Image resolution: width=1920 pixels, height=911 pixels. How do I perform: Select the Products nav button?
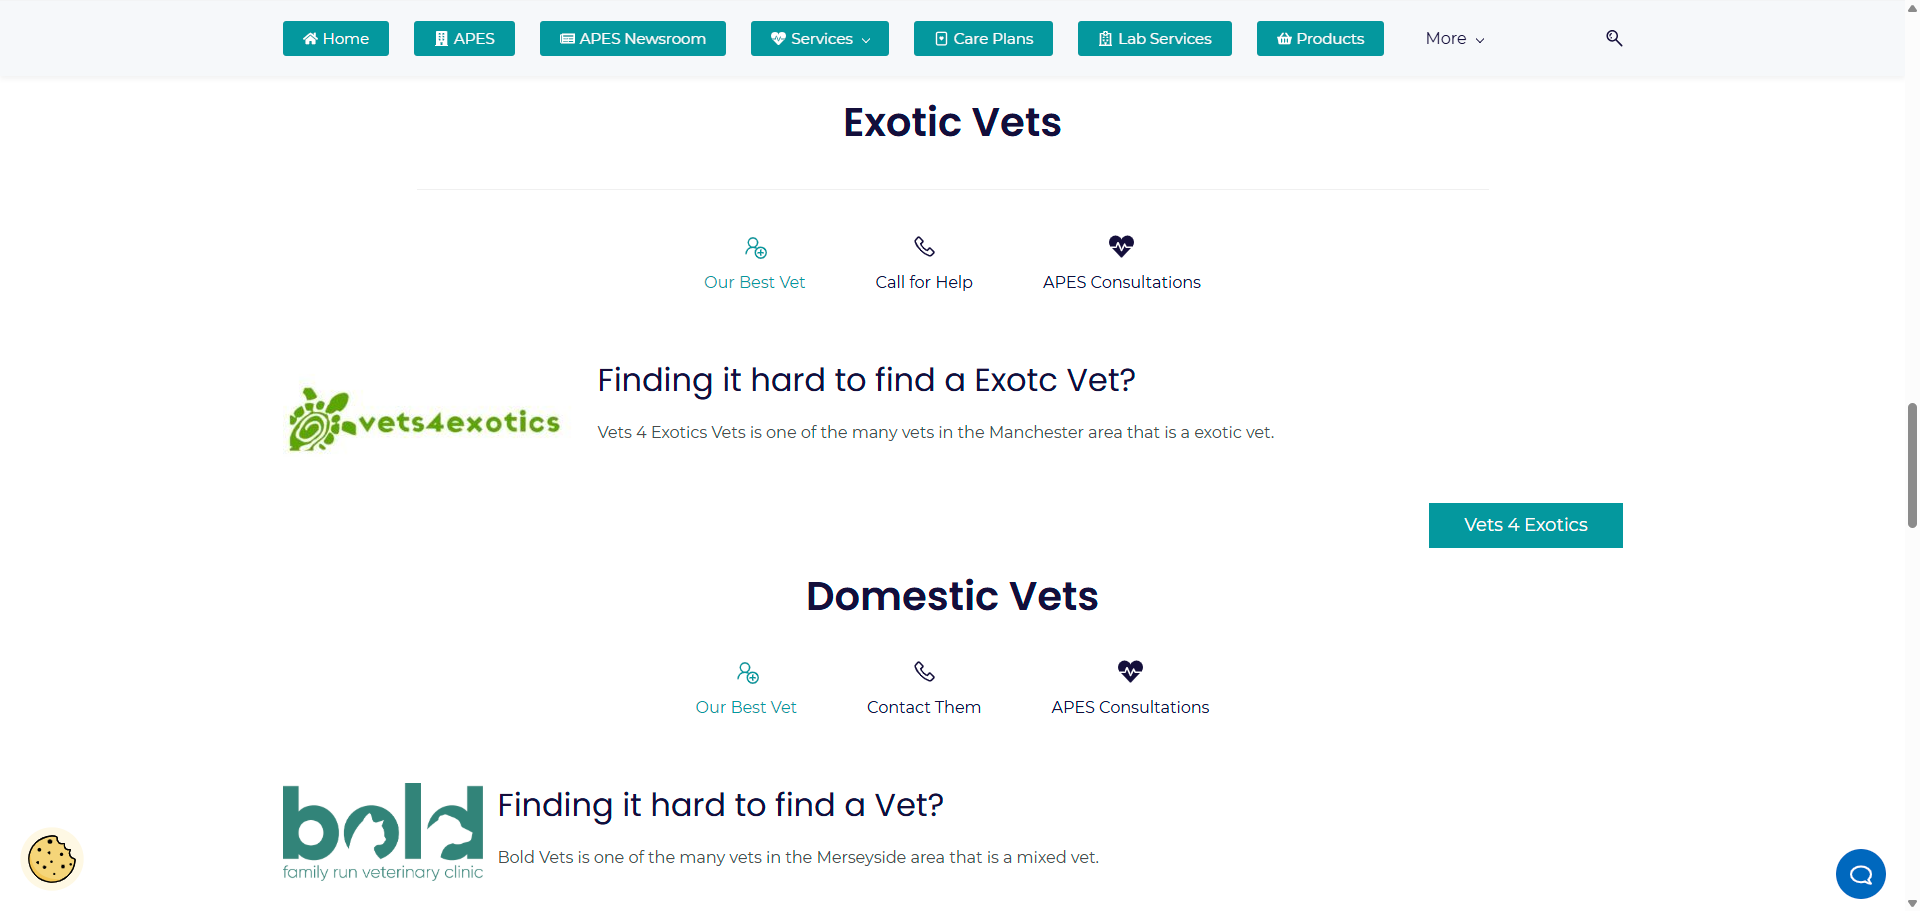(1320, 39)
